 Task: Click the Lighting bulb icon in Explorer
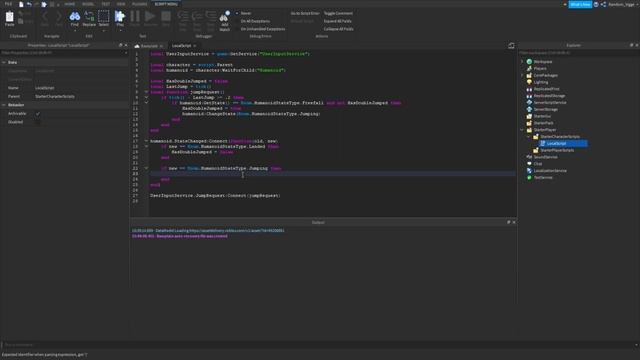click(529, 82)
